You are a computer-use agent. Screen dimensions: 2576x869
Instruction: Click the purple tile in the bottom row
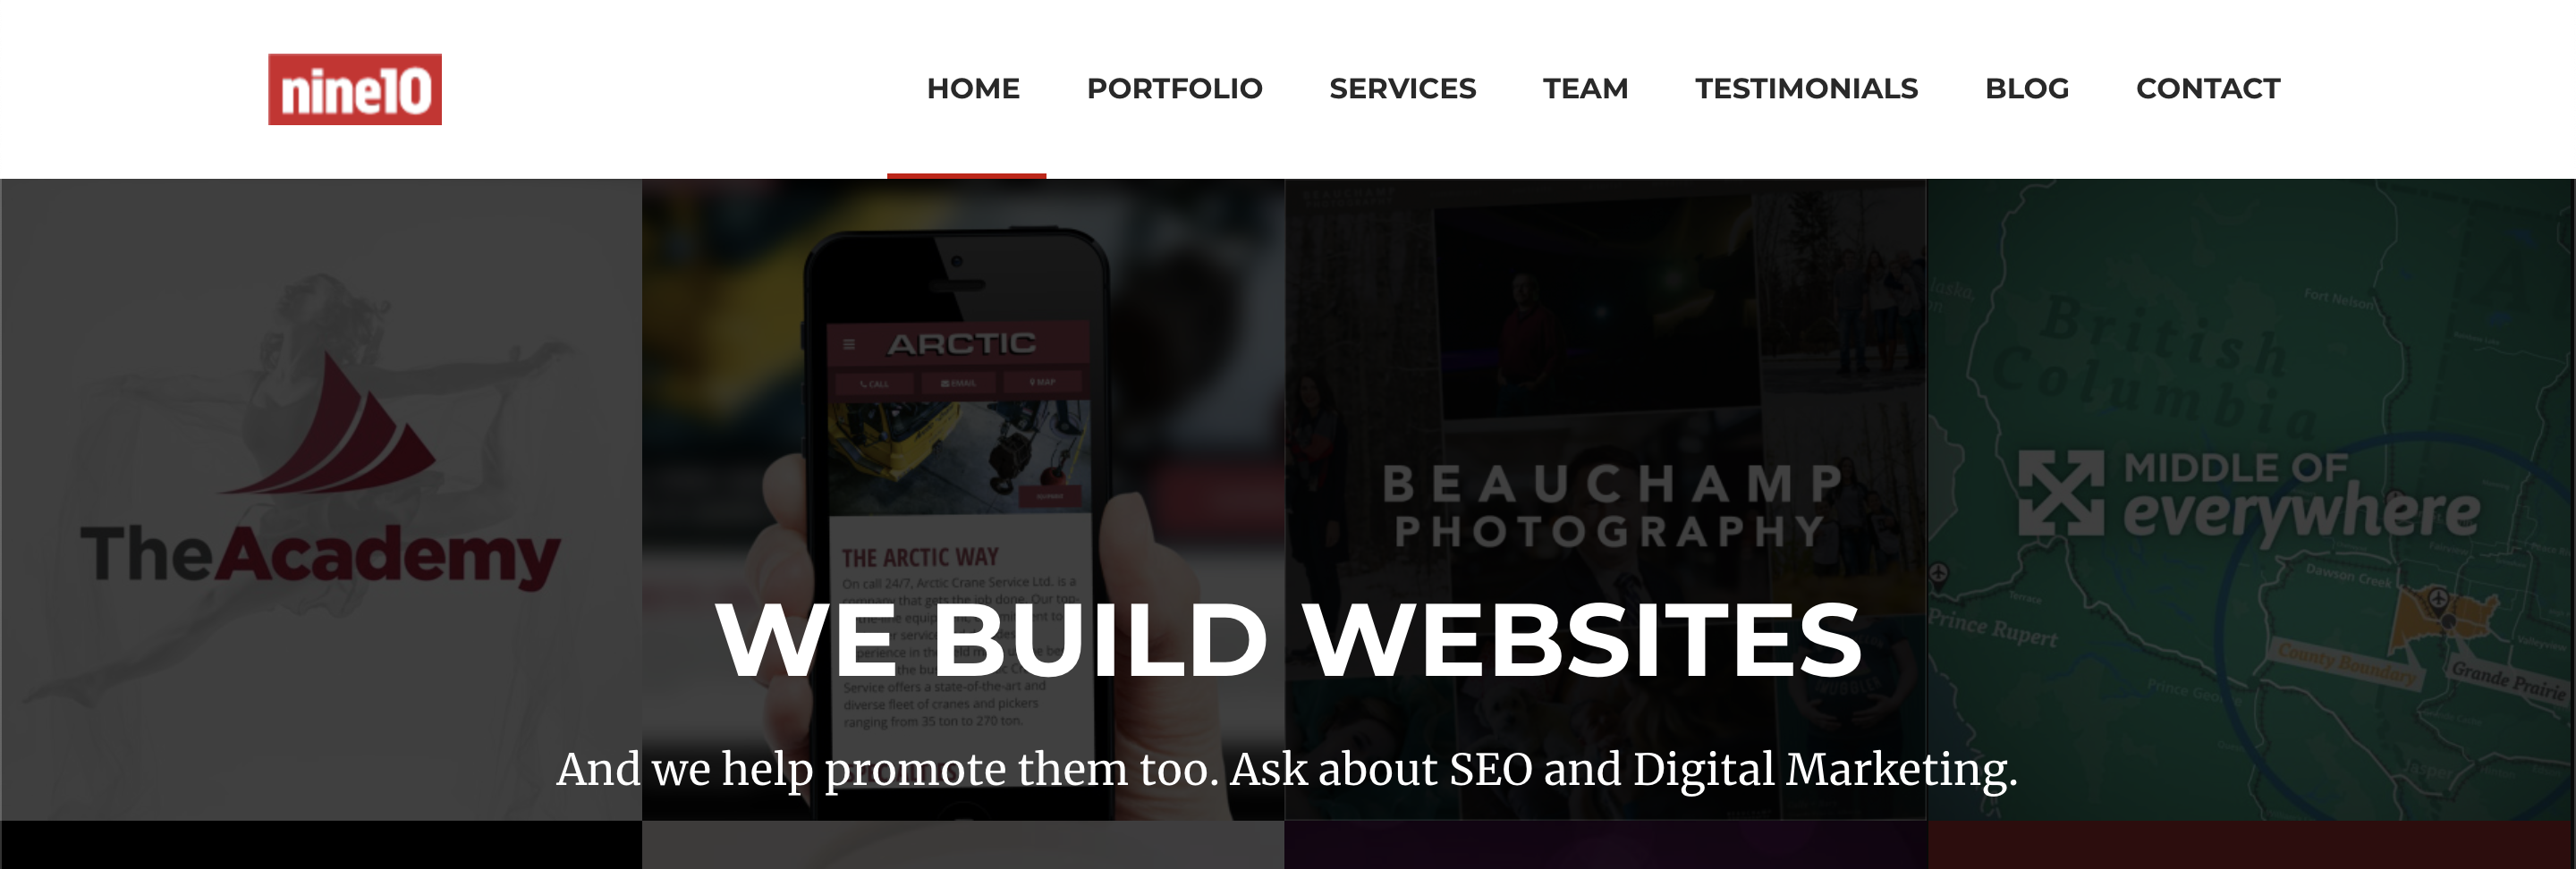pos(1605,845)
